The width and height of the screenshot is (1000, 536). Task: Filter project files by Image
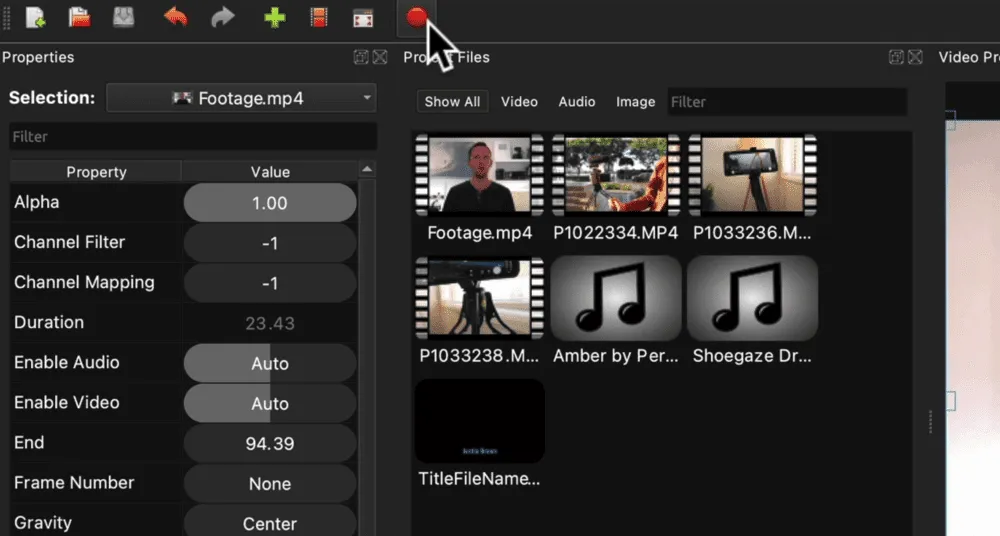point(635,101)
